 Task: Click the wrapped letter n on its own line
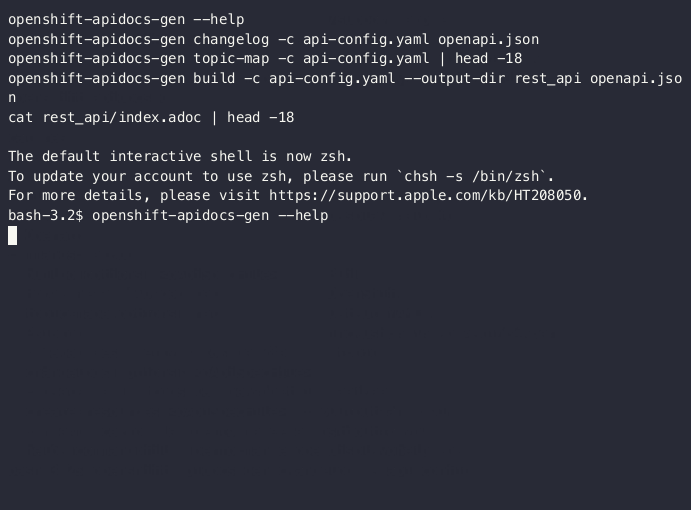[12, 98]
